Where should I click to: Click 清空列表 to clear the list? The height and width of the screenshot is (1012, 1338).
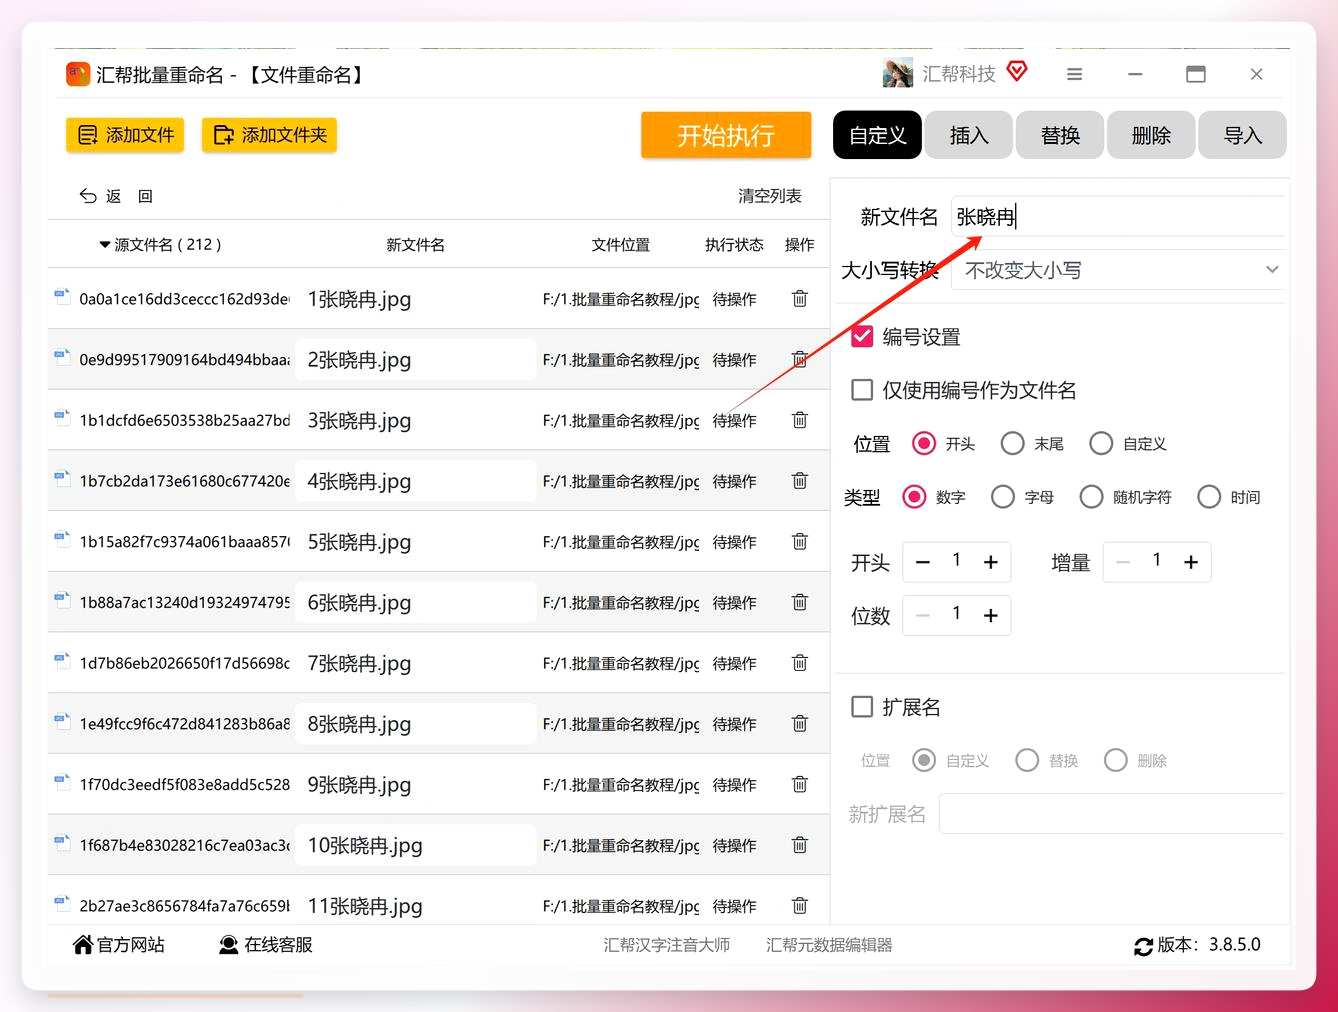coord(770,196)
